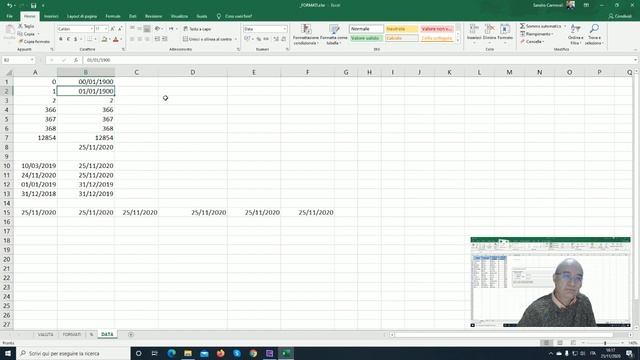This screenshot has width=640, height=360.
Task: Open the File menu tab
Action: pos(9,16)
